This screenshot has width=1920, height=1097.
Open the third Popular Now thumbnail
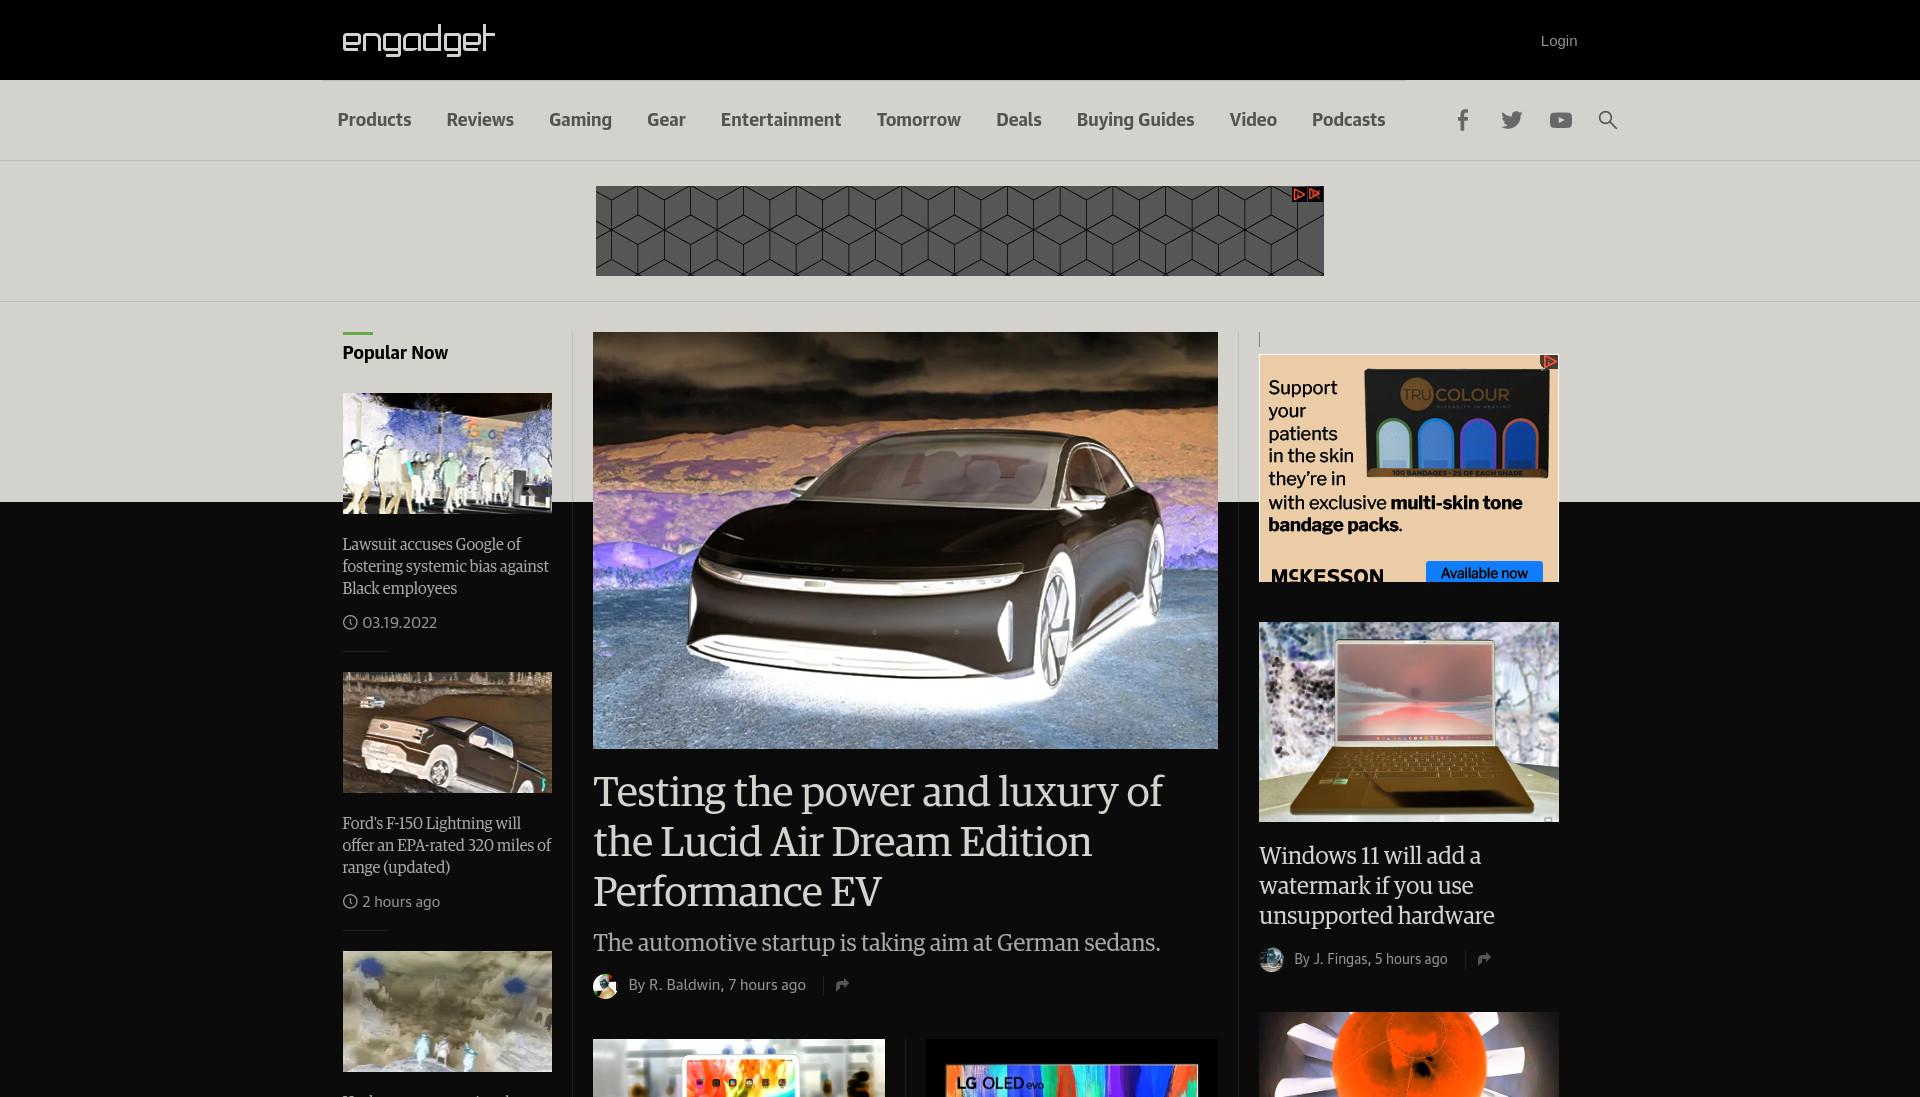(x=447, y=1011)
